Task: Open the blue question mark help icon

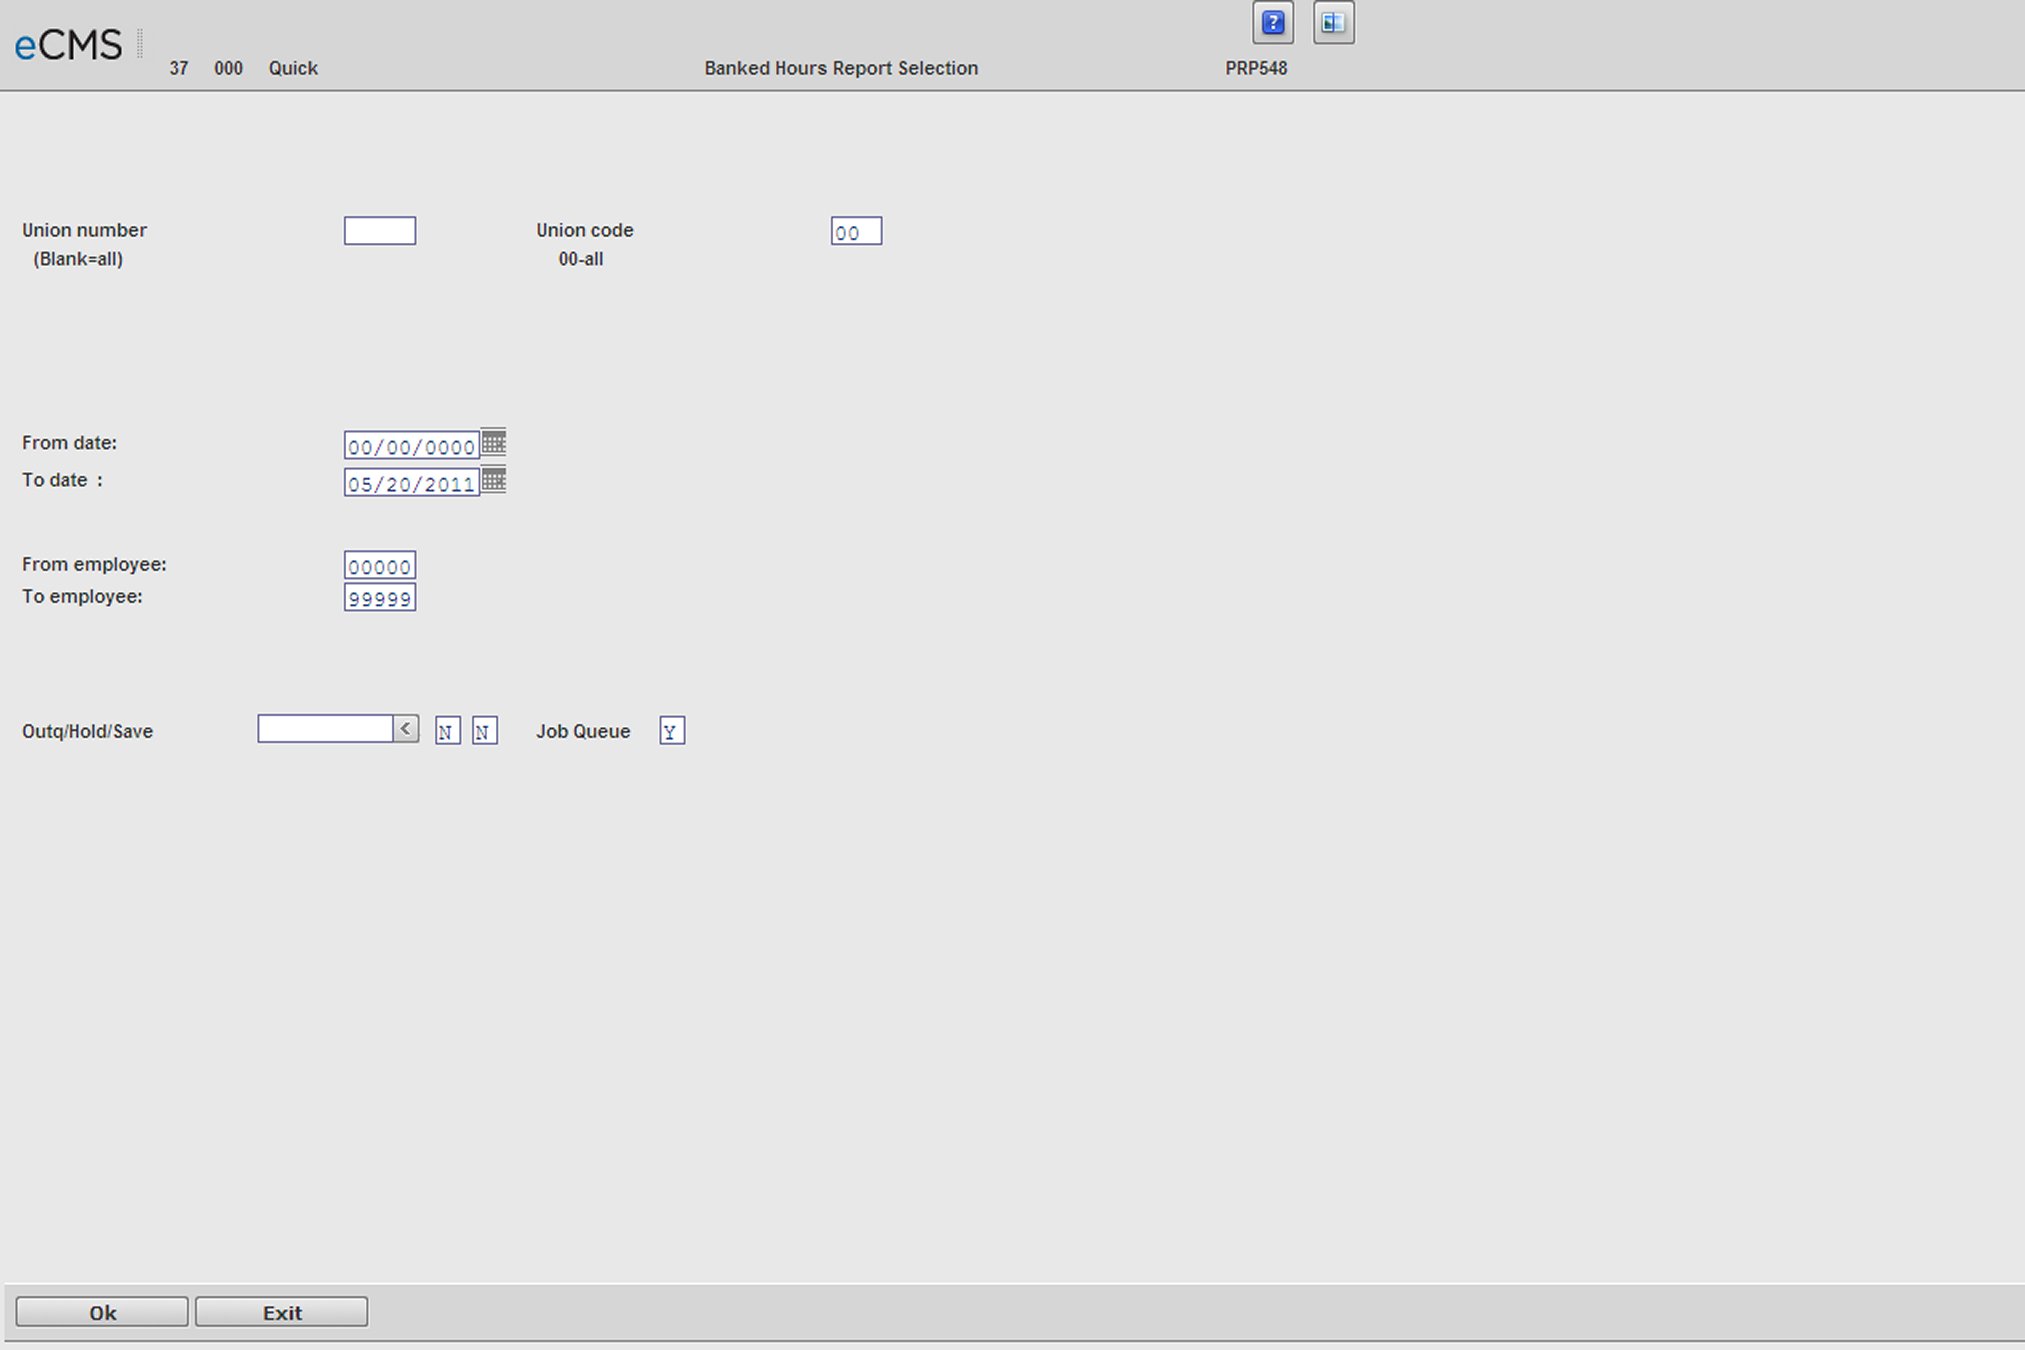Action: pos(1273,23)
